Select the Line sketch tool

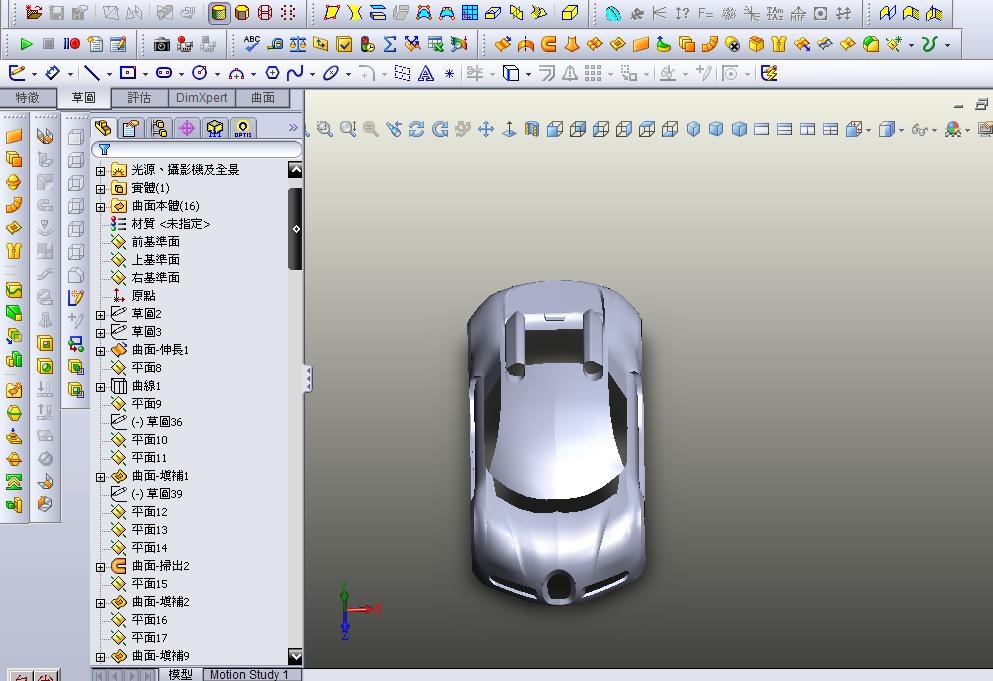(92, 73)
